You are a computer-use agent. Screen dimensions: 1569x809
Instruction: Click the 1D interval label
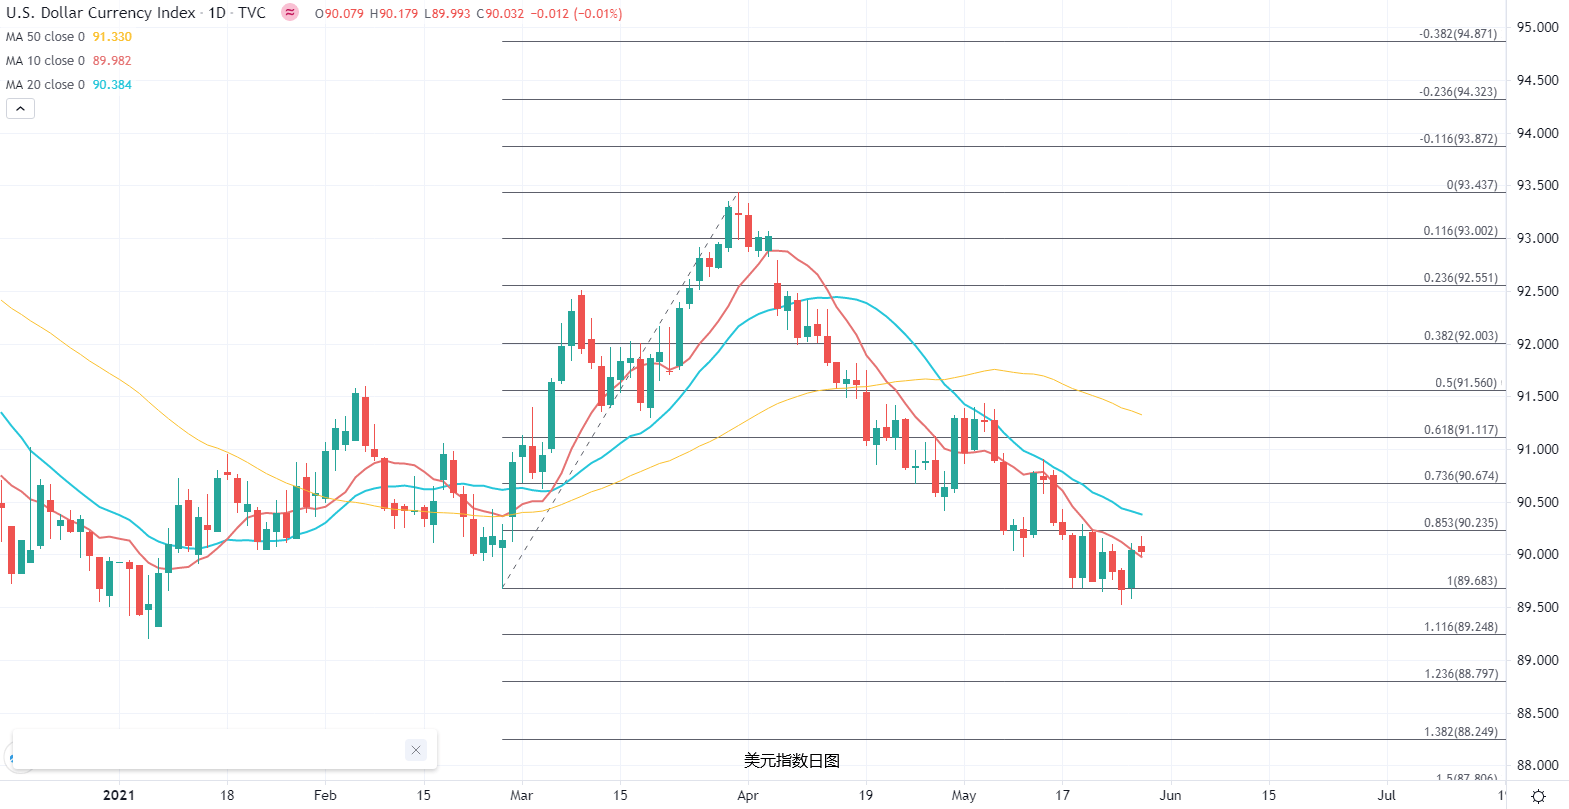[x=217, y=13]
